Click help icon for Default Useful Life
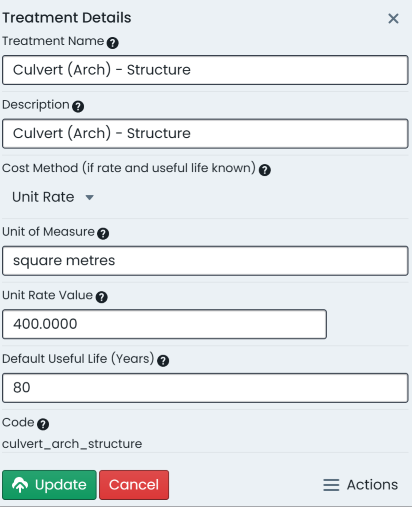 pos(163,361)
